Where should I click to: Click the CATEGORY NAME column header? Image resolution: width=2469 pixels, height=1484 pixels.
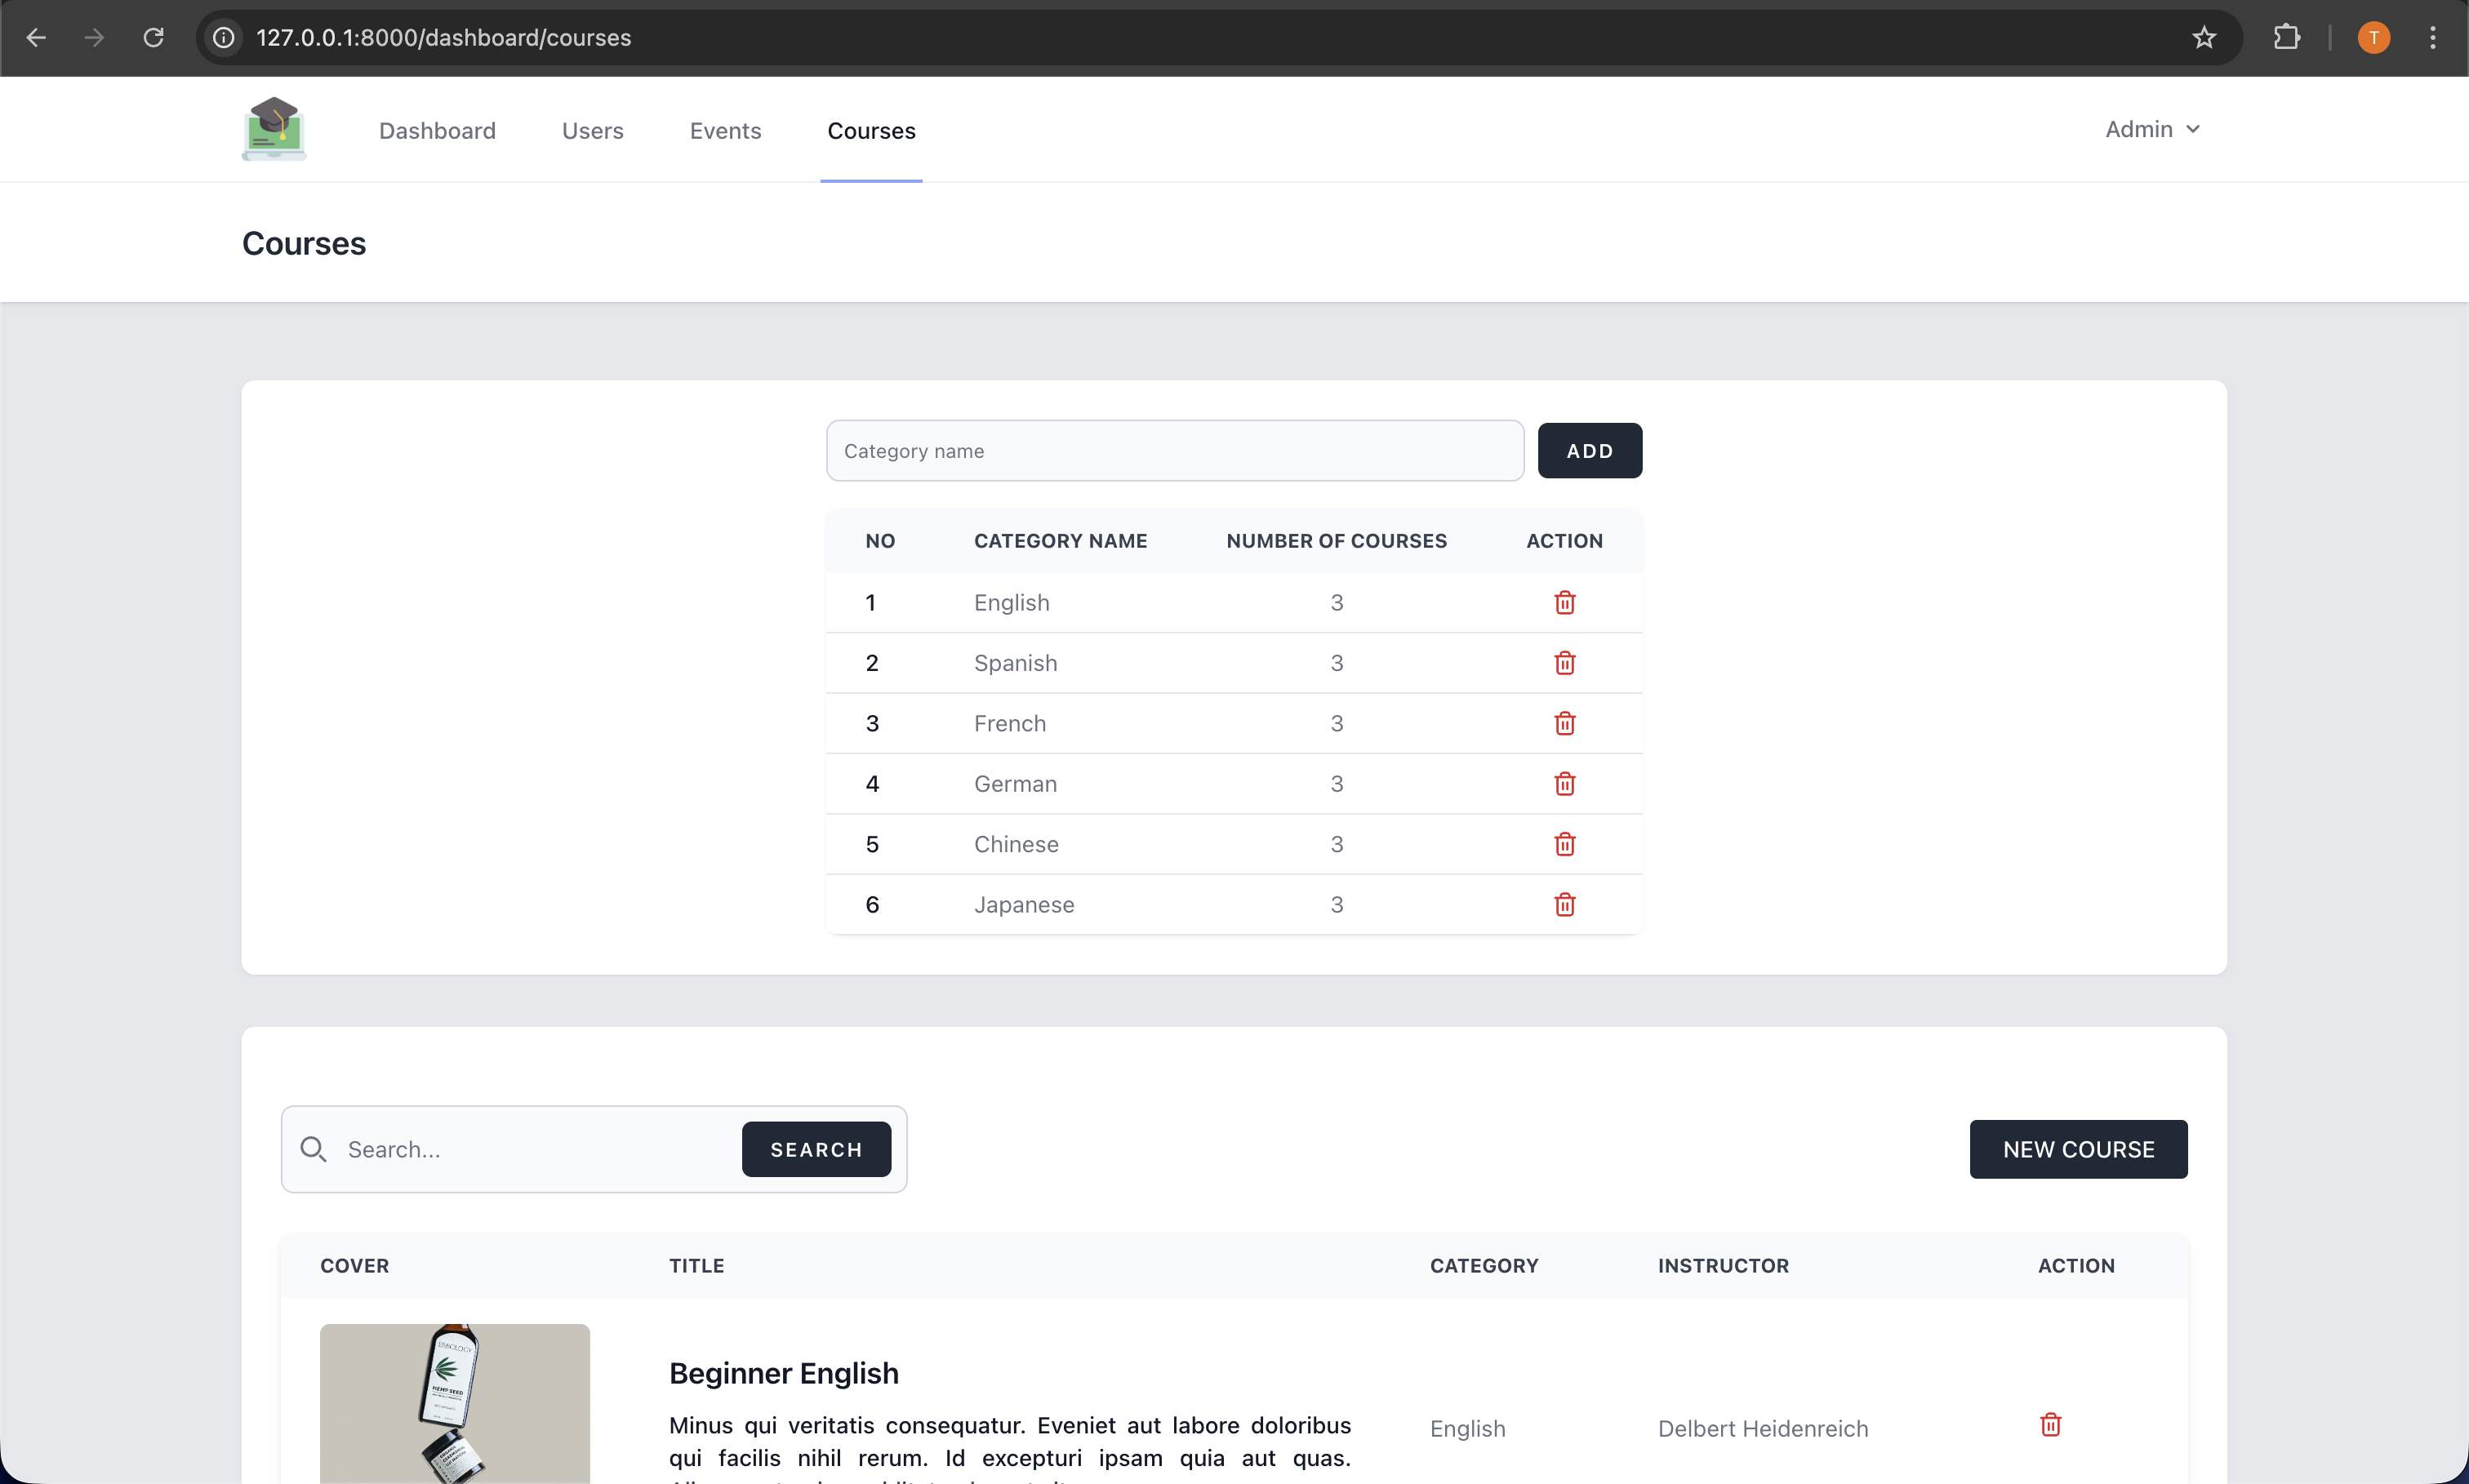pyautogui.click(x=1060, y=541)
